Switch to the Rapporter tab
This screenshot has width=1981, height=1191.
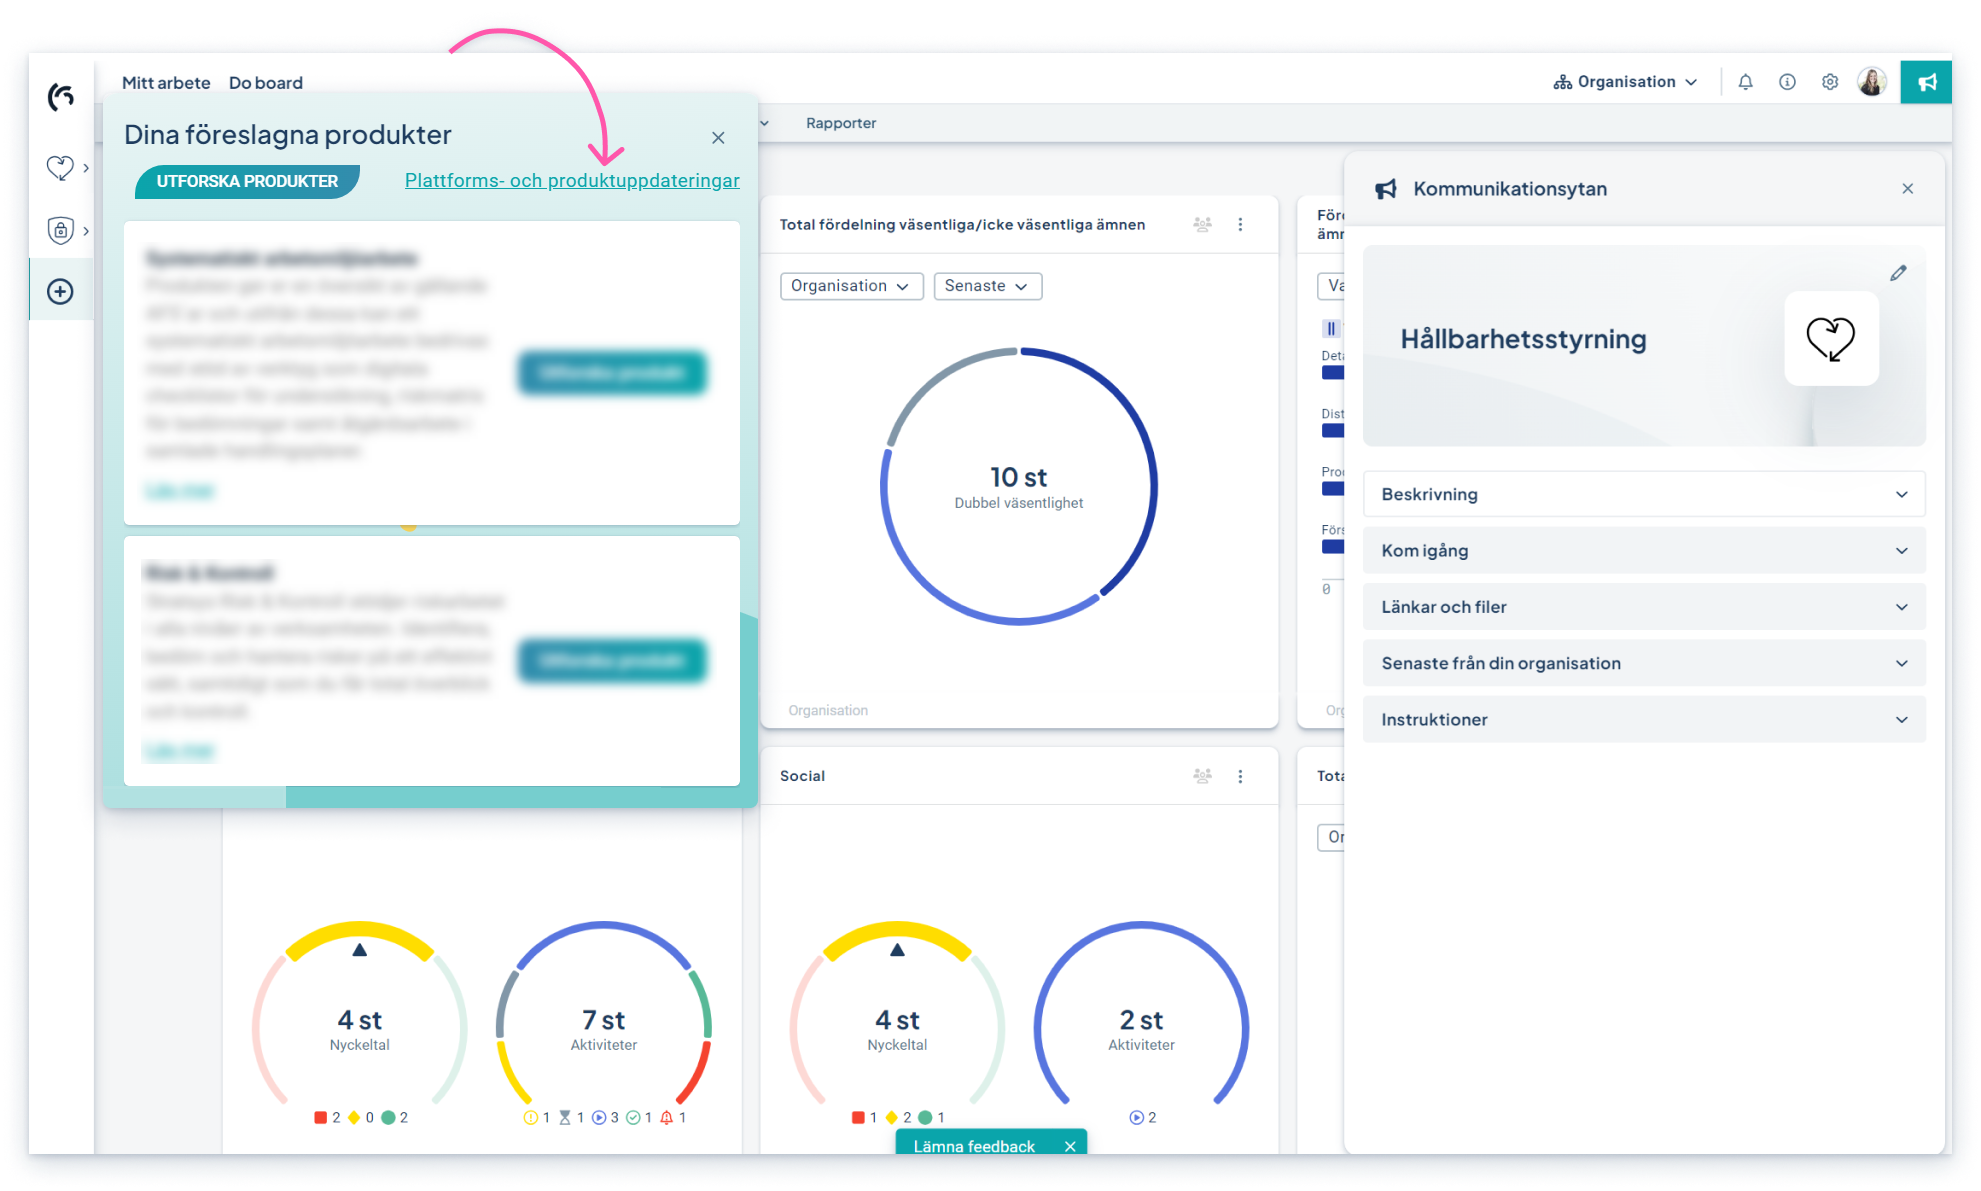pyautogui.click(x=840, y=123)
